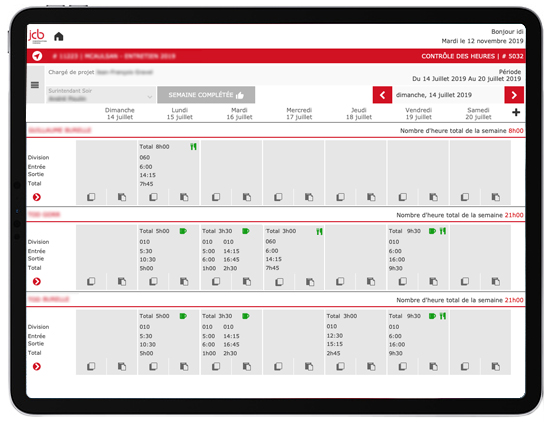Copy Lundi entry of the 8h00-week employee
This screenshot has width=555, height=422.
pos(154,197)
